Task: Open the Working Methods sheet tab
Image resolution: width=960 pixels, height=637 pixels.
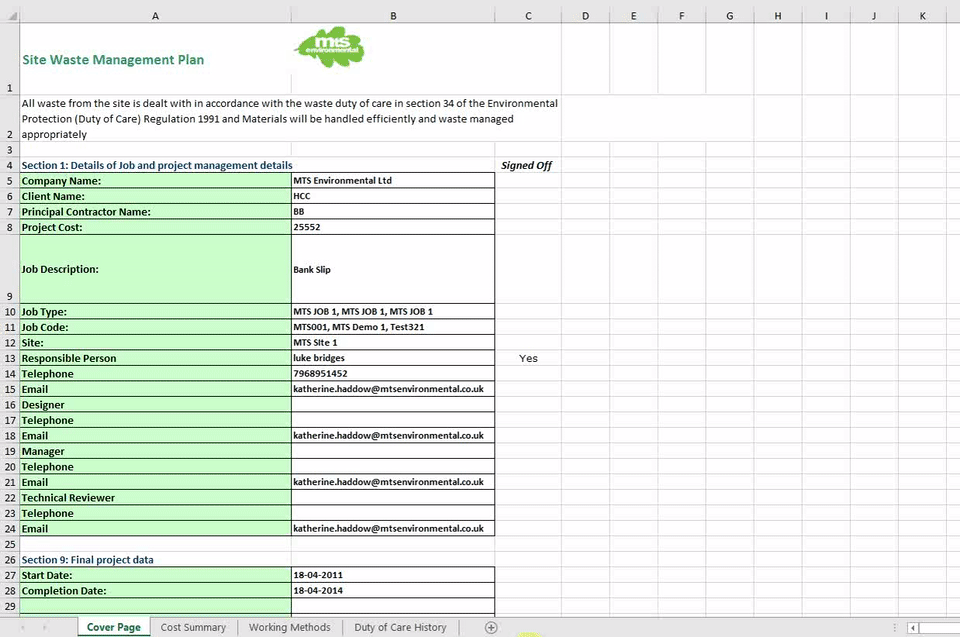Action: (289, 627)
